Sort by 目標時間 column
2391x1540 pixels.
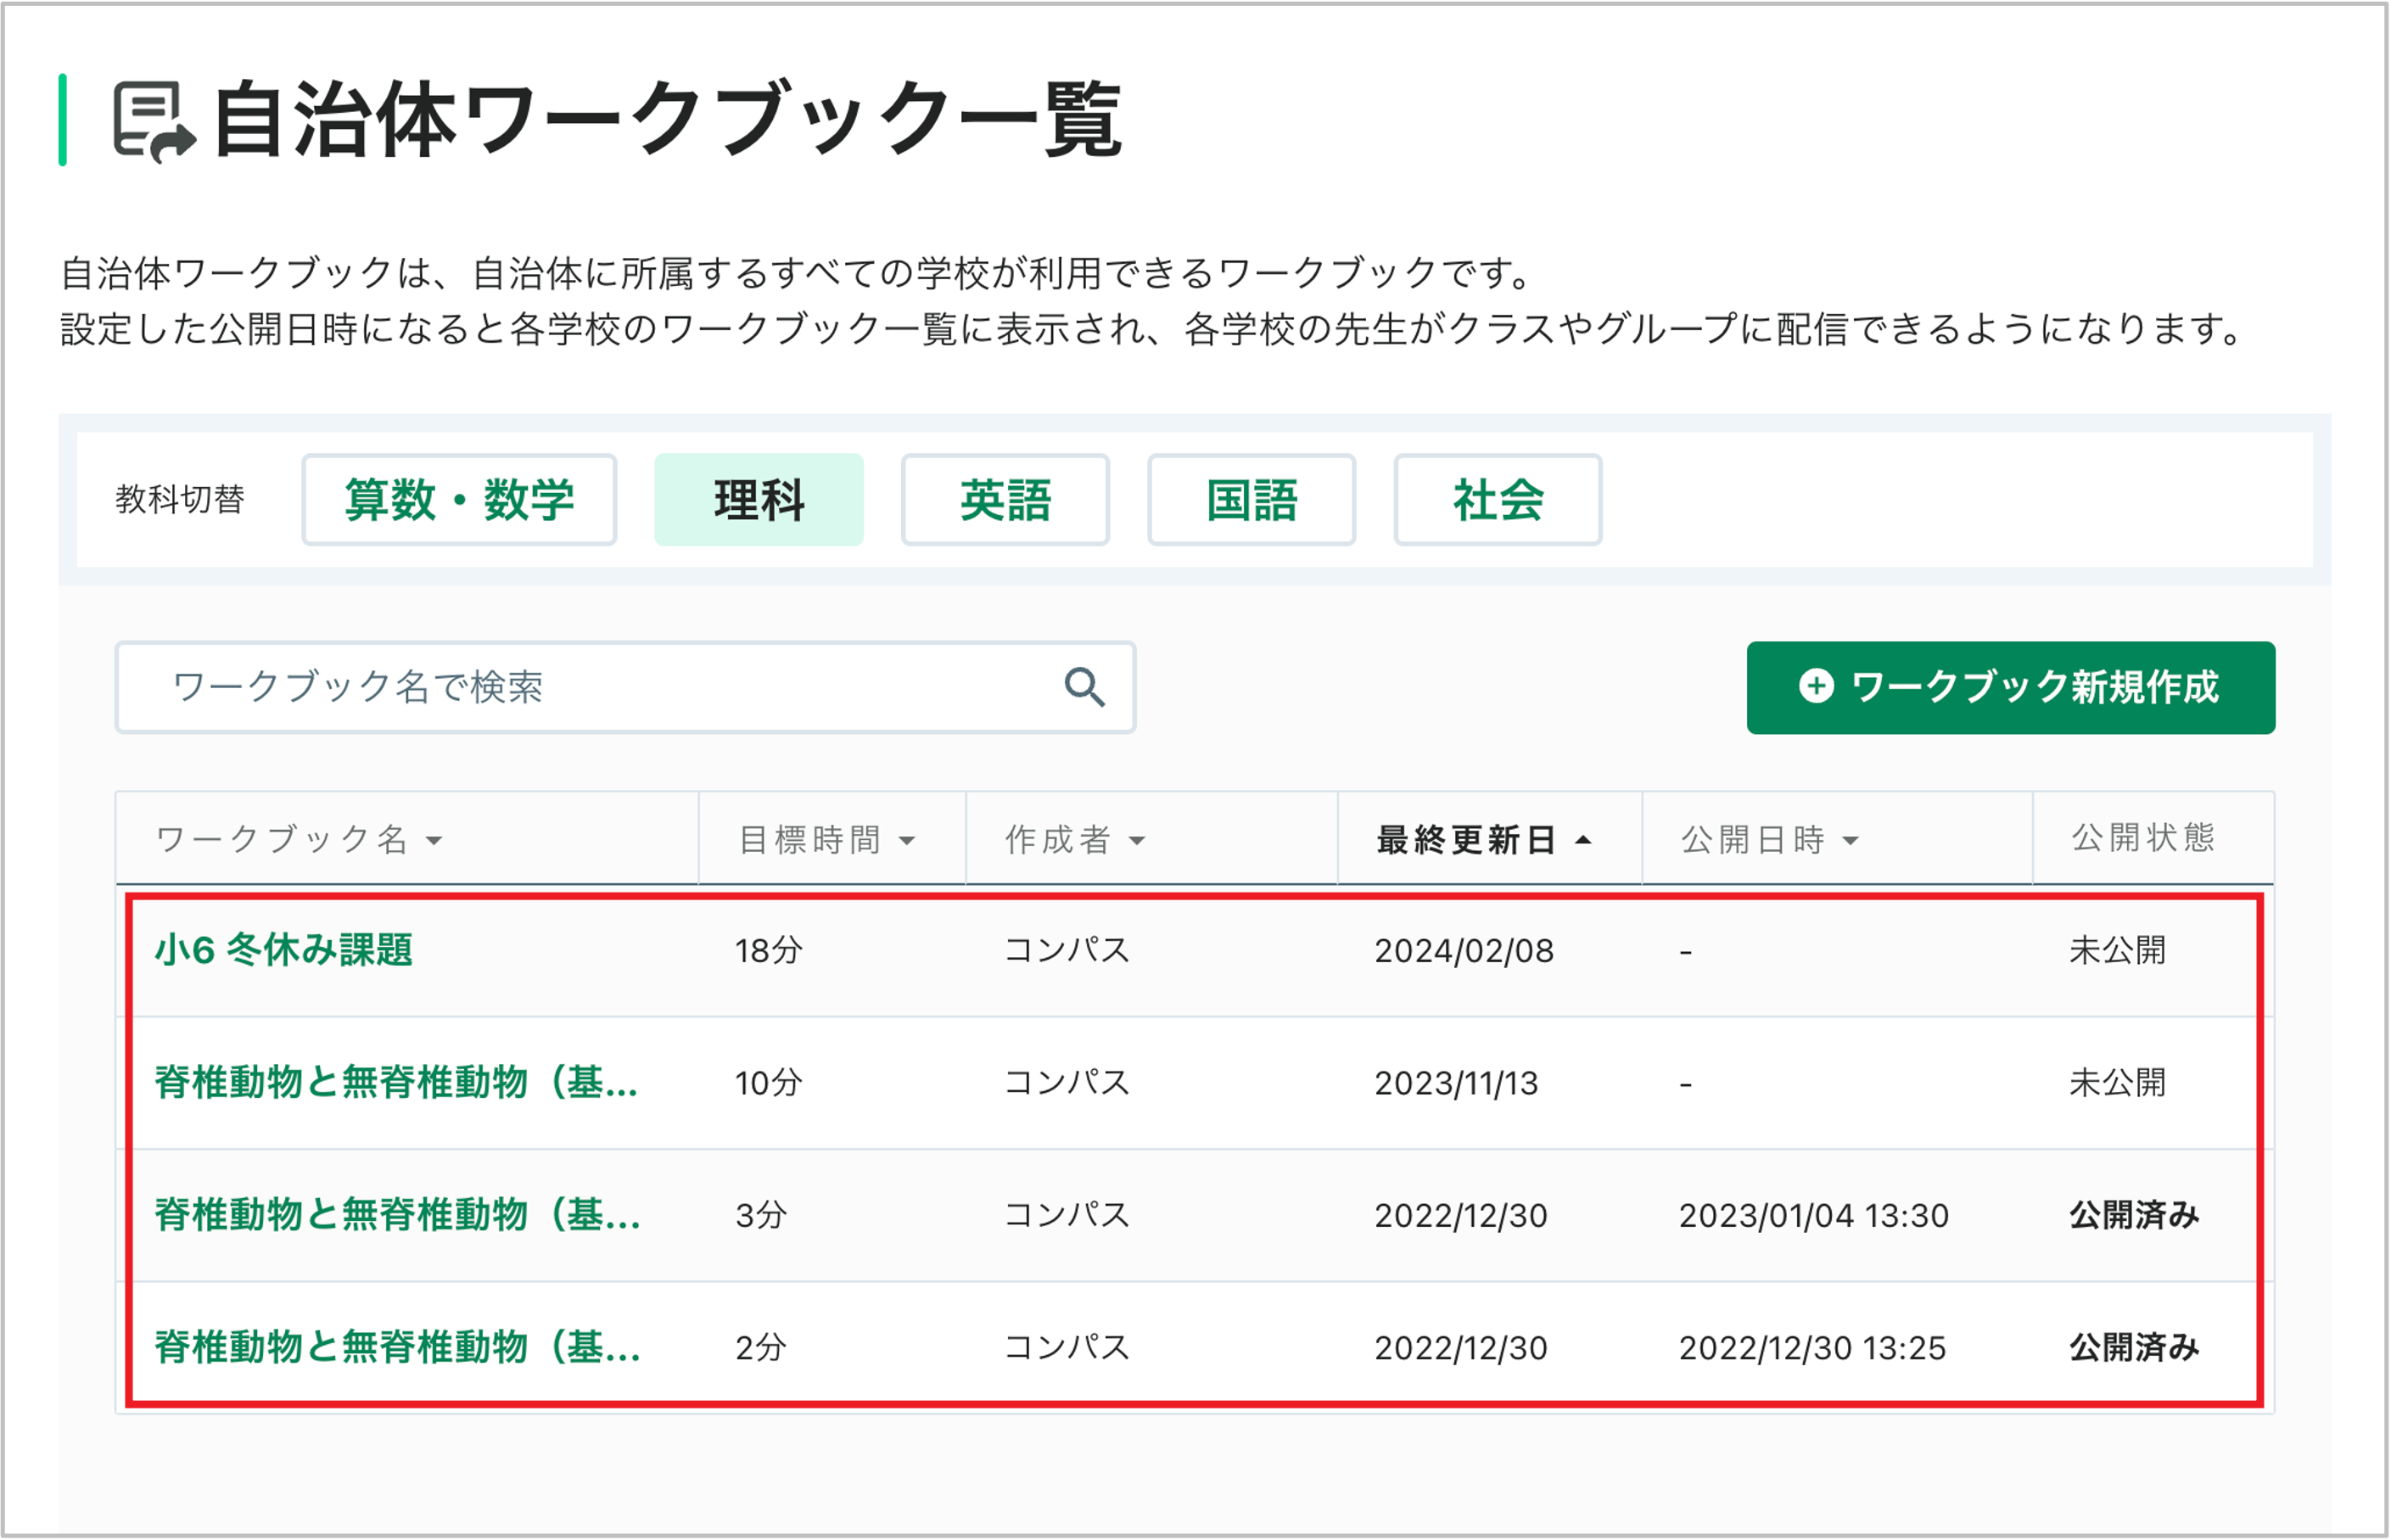tap(828, 840)
